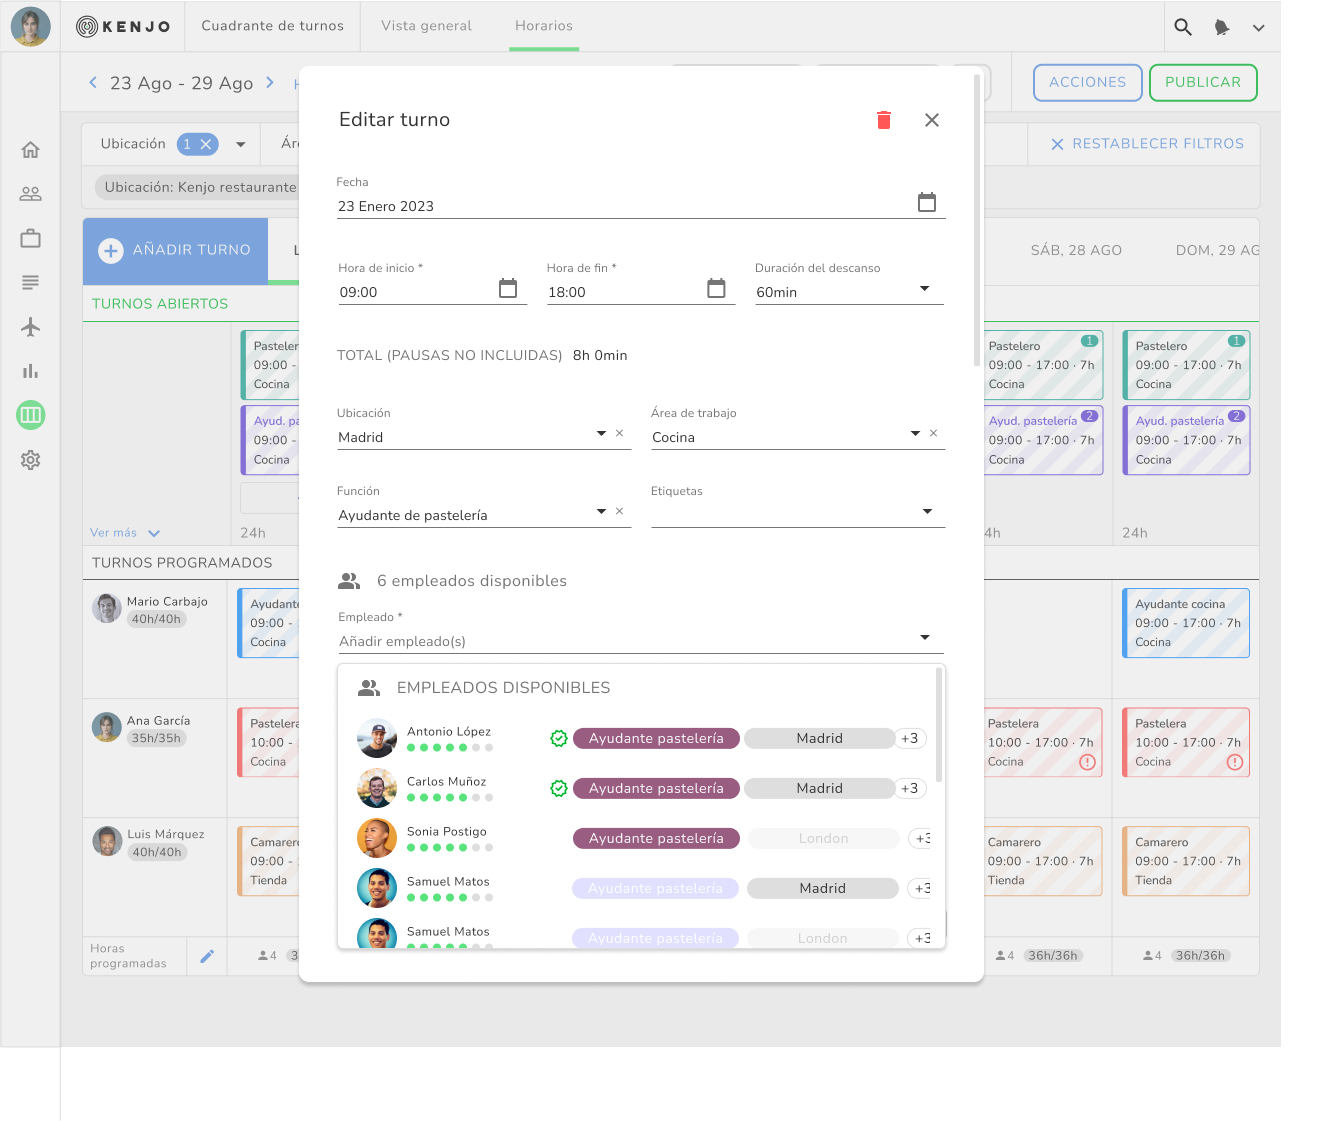Clear the Área de trabajo Cocina value
The height and width of the screenshot is (1121, 1323).
point(934,433)
